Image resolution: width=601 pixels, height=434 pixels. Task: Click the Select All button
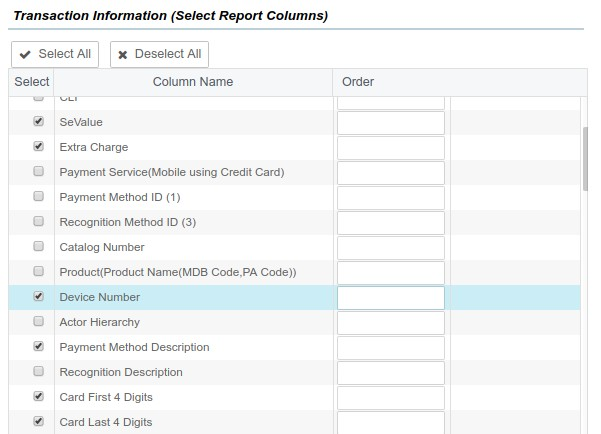click(55, 54)
